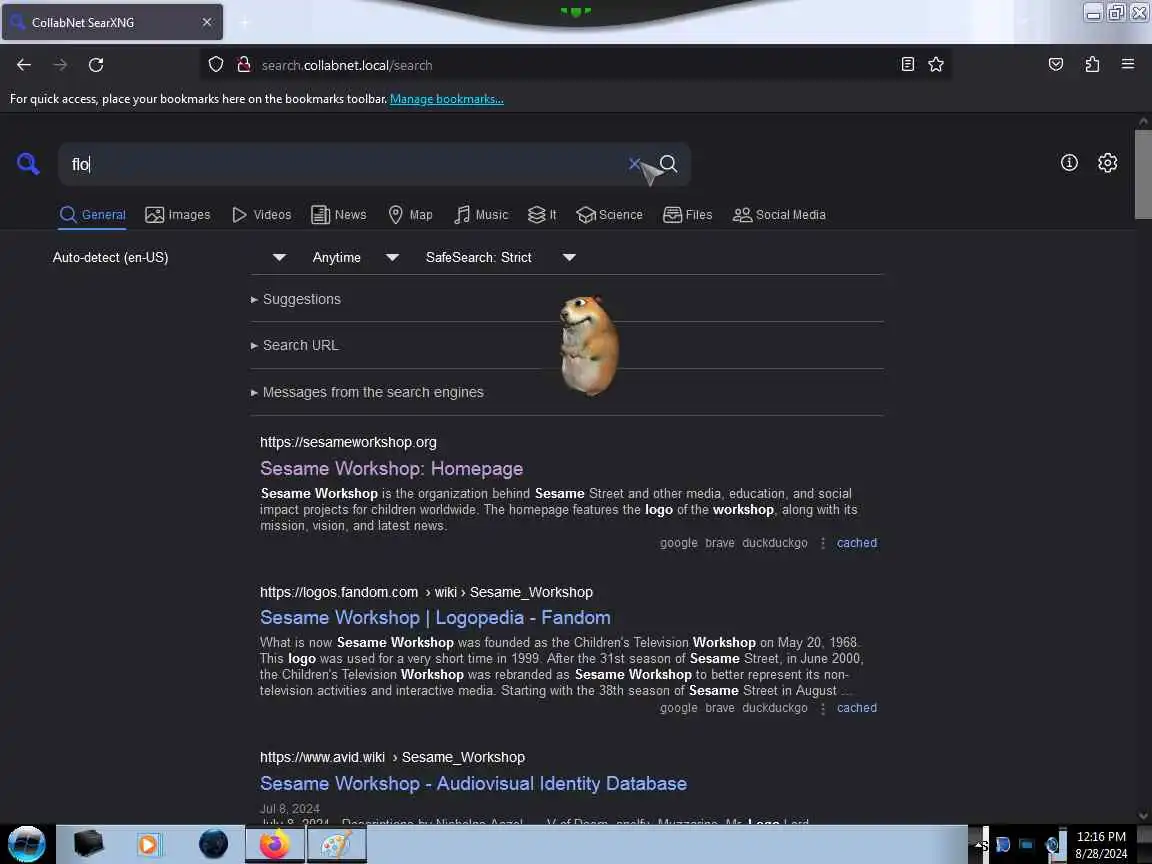The height and width of the screenshot is (864, 1152).
Task: Open Paint from the taskbar
Action: coord(336,844)
